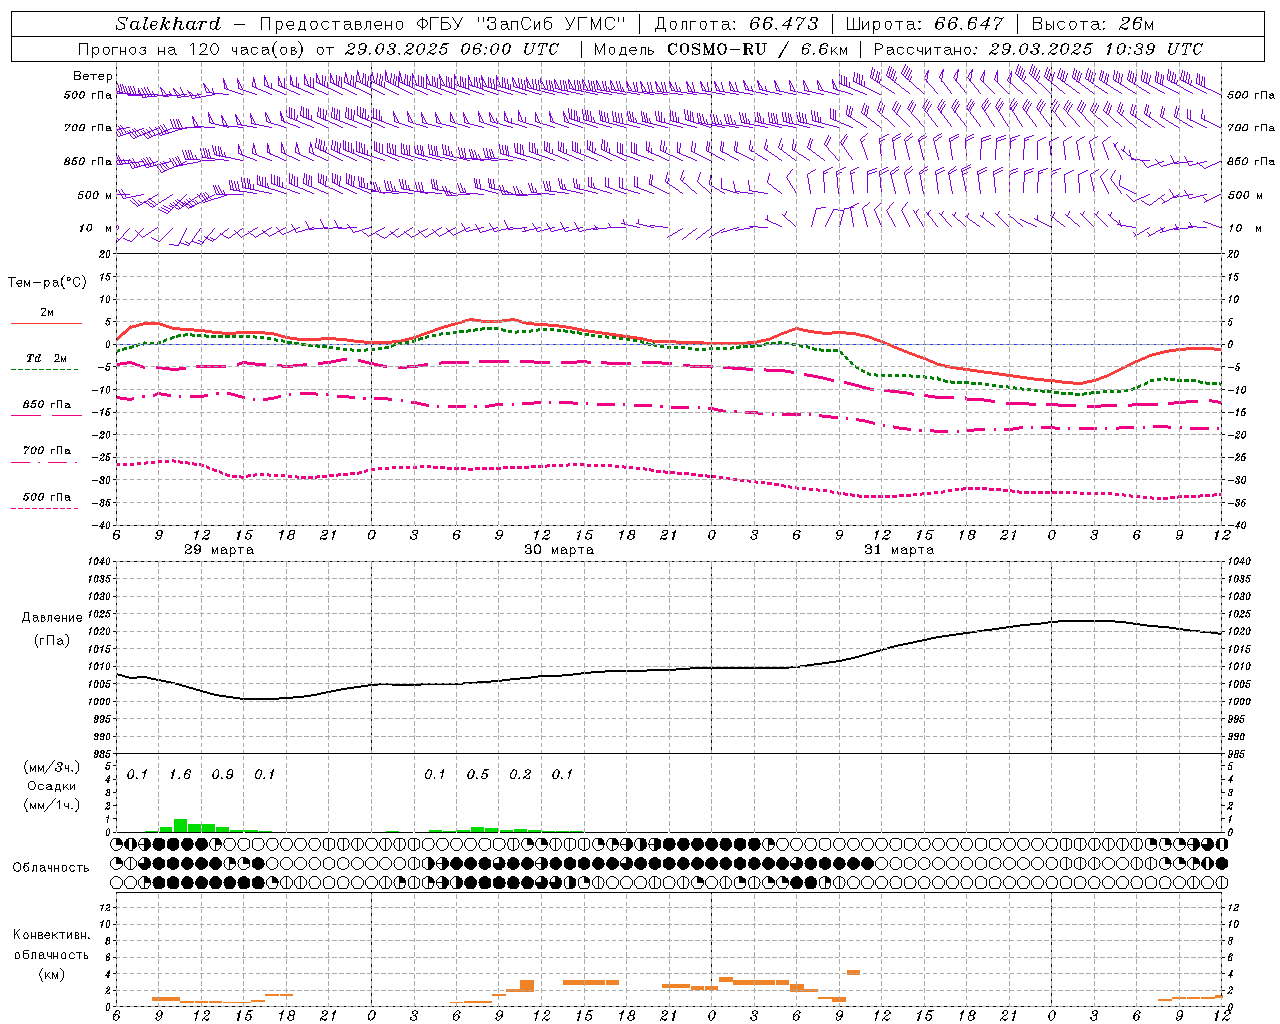Select the Давление pressure panel label
This screenshot has width=1280, height=1024.
52,618
